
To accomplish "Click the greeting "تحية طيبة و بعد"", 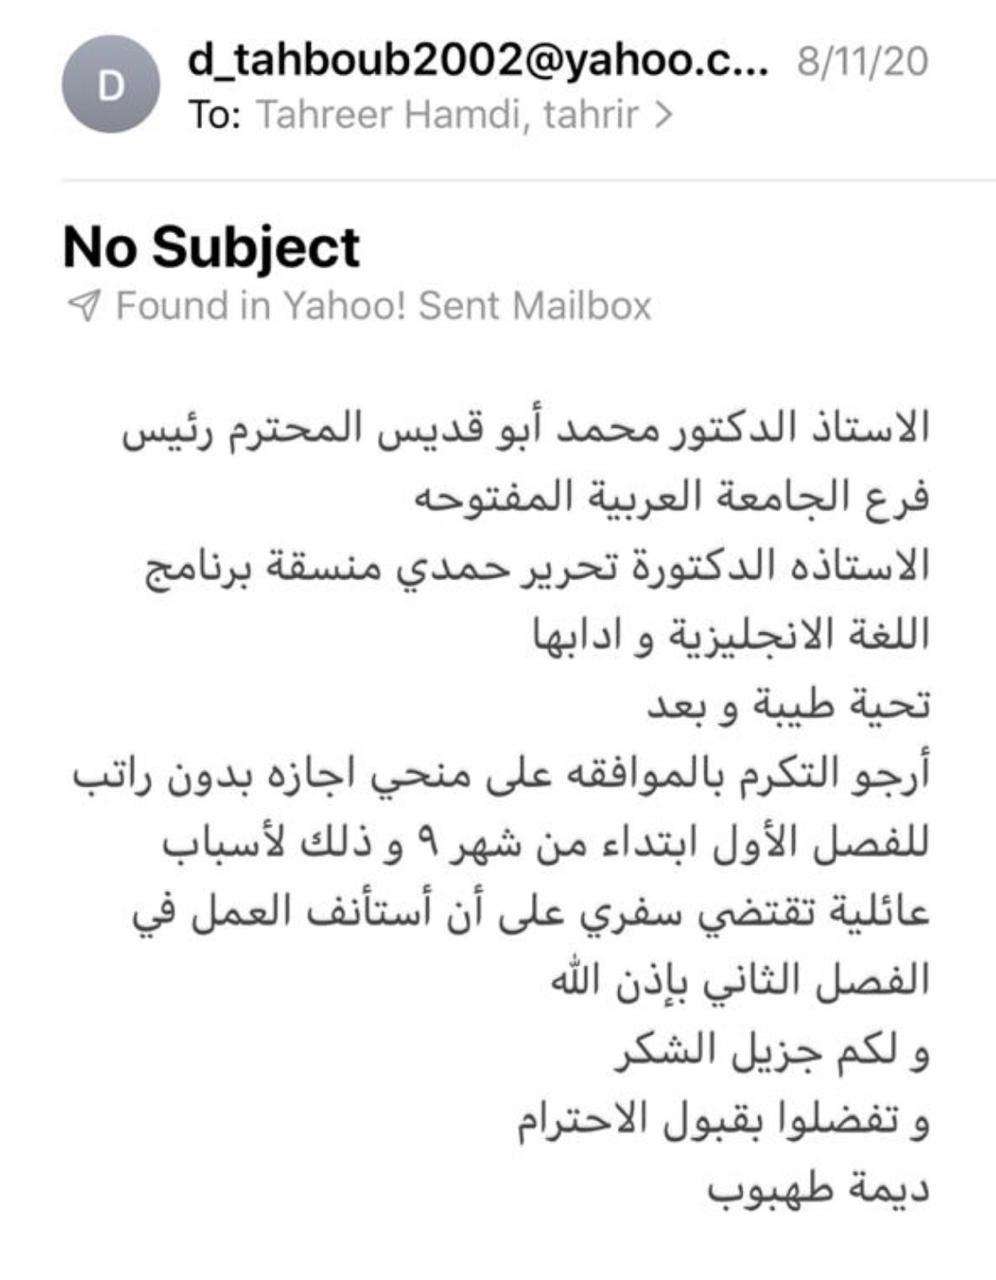I will (789, 706).
